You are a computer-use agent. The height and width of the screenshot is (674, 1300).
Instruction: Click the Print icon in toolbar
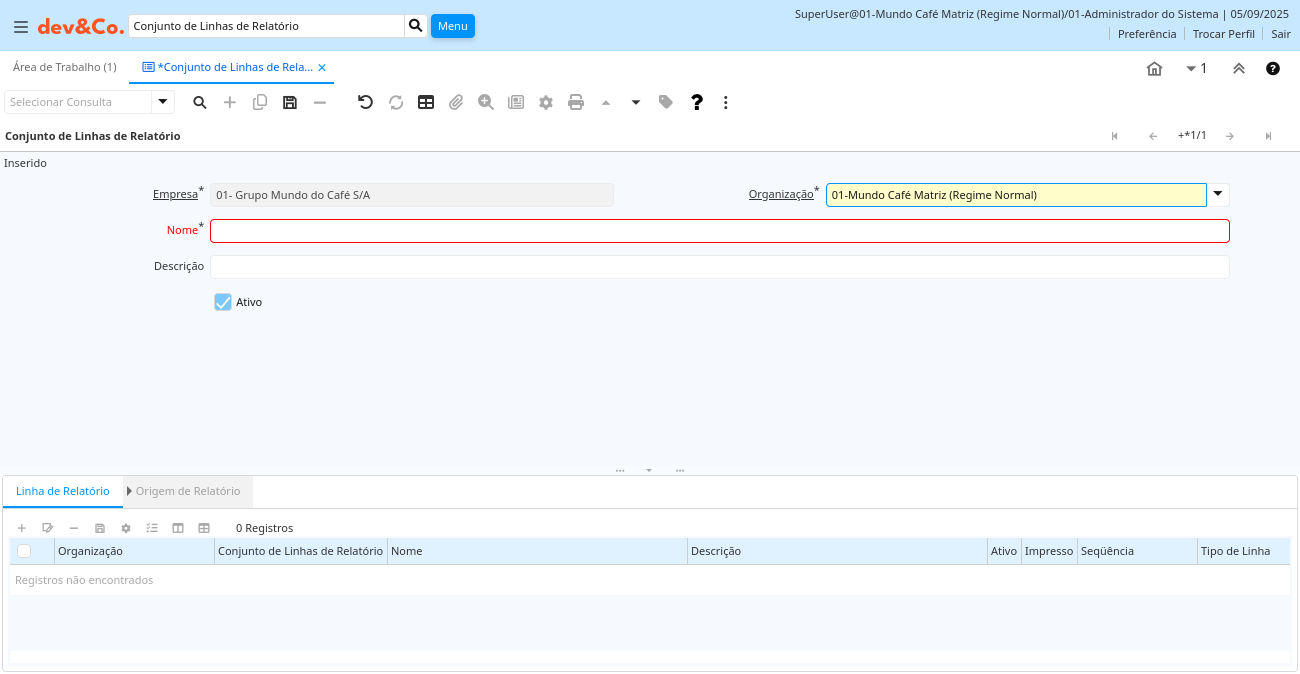tap(576, 102)
